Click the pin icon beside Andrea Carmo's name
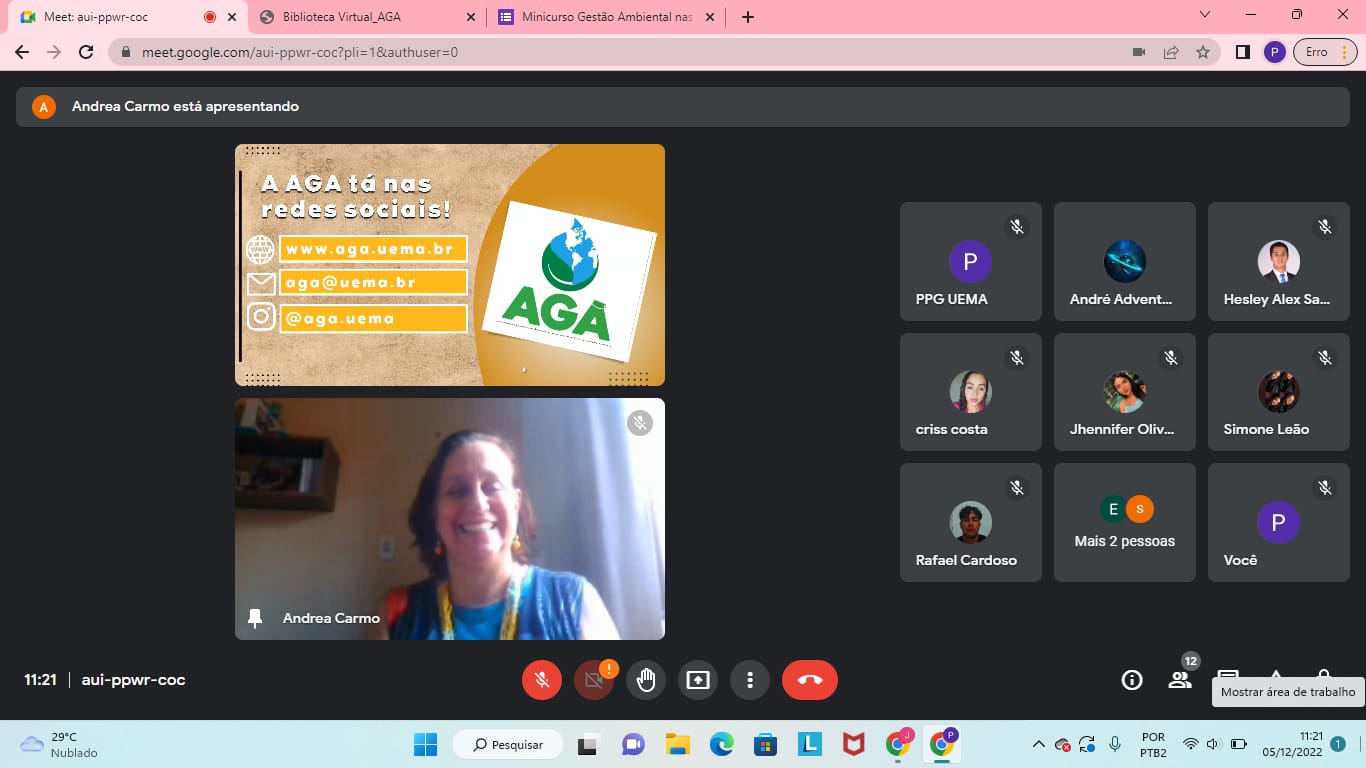Viewport: 1366px width, 768px height. (255, 618)
